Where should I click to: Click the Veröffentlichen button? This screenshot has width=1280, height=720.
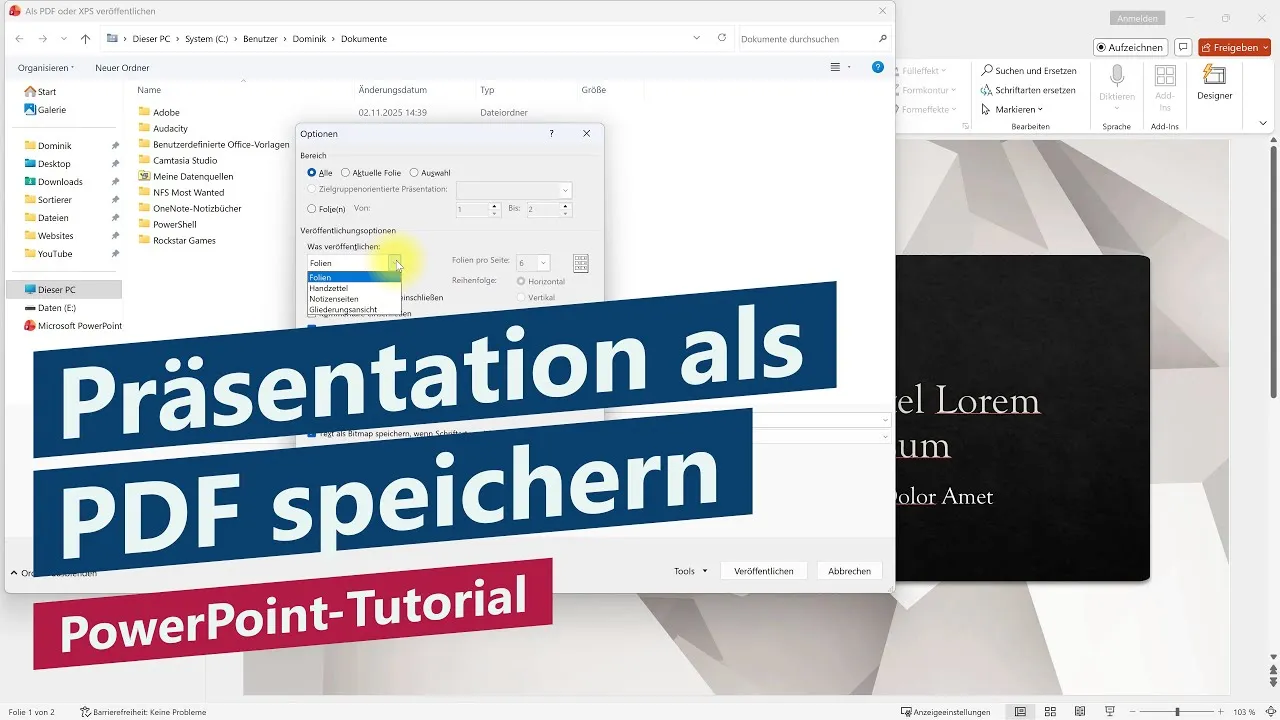coord(764,570)
